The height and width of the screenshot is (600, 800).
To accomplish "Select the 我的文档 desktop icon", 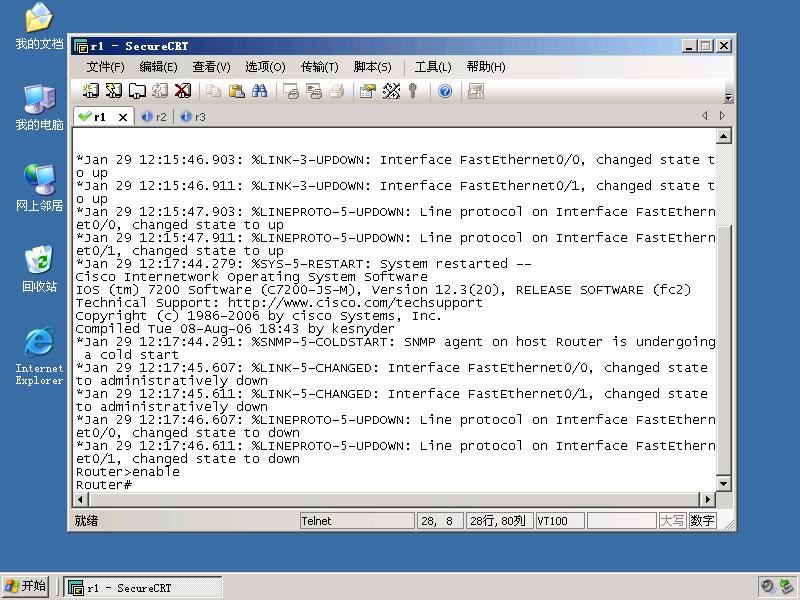I will [x=39, y=26].
